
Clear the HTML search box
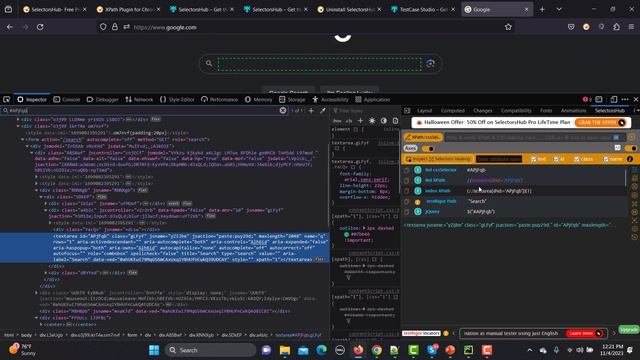282,111
